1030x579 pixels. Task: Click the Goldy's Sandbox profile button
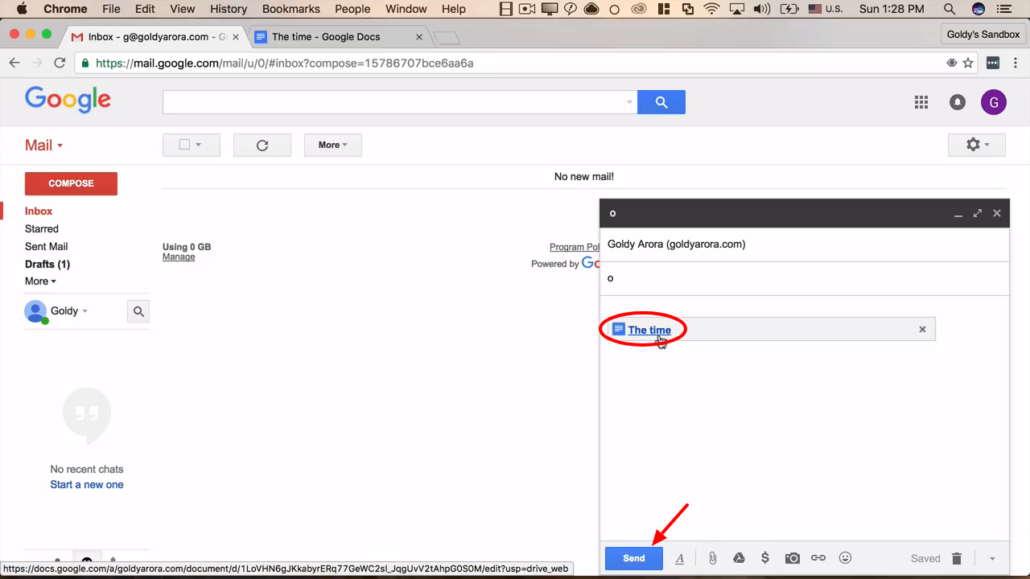(x=983, y=34)
